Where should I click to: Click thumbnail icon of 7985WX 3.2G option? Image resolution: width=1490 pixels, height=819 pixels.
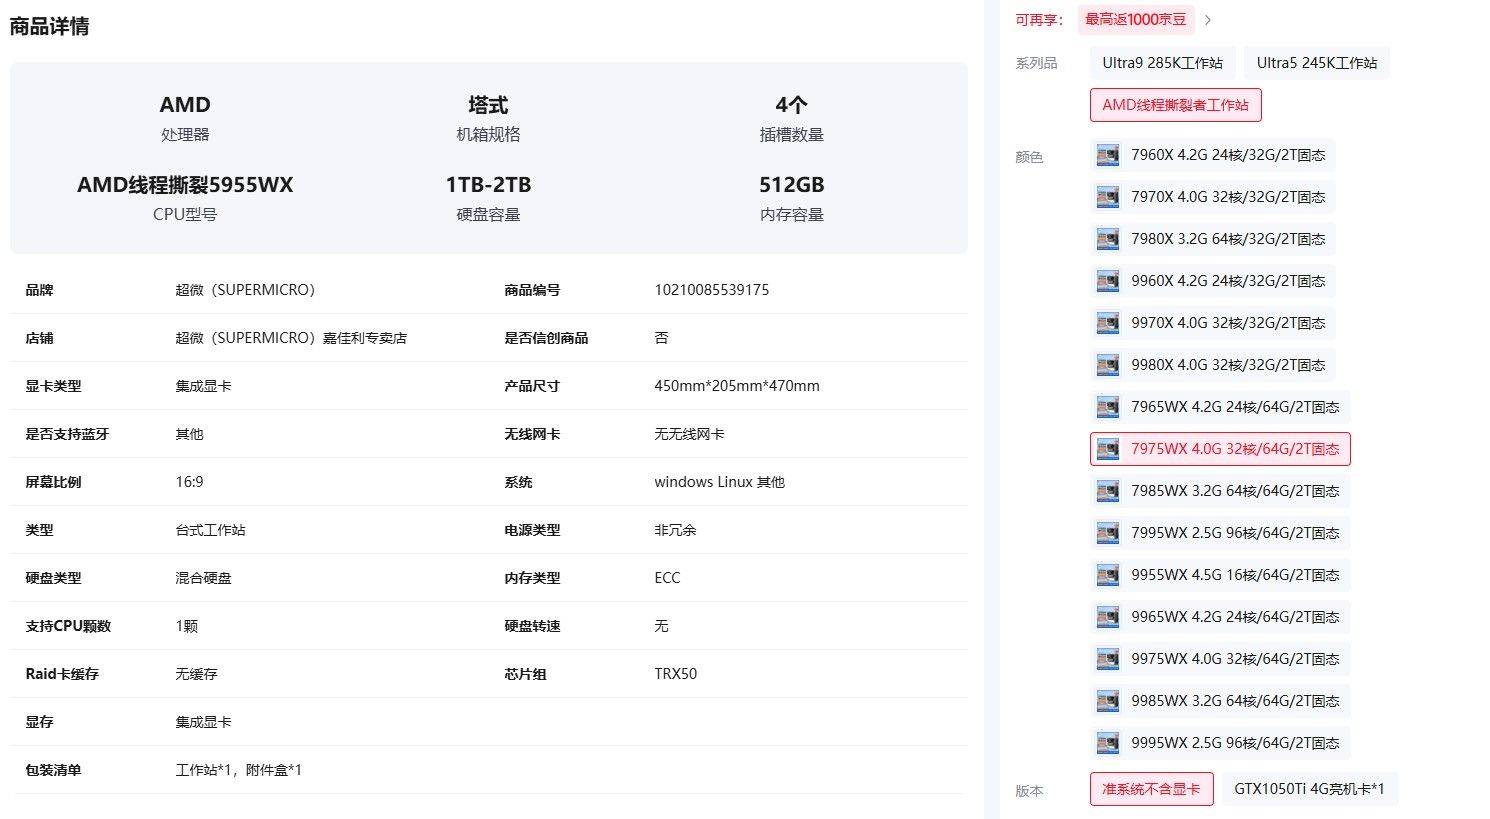click(1107, 491)
